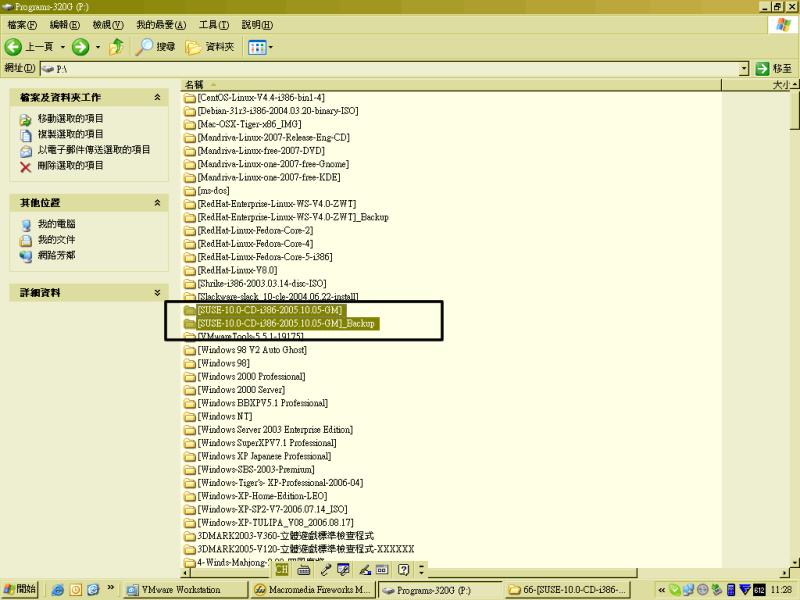The height and width of the screenshot is (600, 800).
Task: Open the 編輯(E) menu
Action: 65,24
